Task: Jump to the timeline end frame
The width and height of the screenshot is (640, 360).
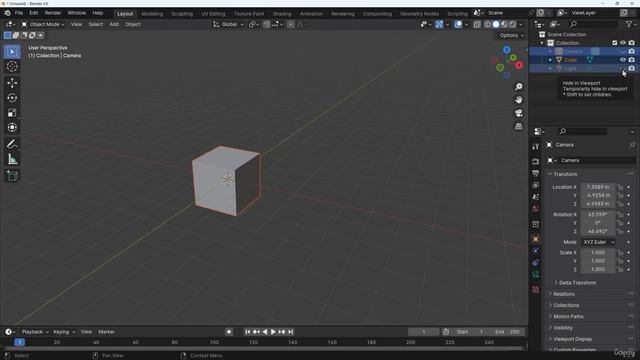Action: (291, 332)
